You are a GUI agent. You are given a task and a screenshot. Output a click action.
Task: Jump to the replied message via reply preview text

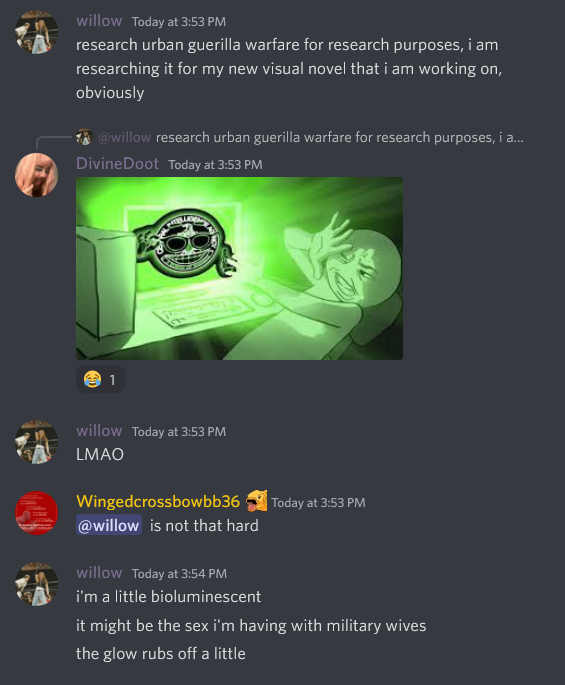pos(340,137)
